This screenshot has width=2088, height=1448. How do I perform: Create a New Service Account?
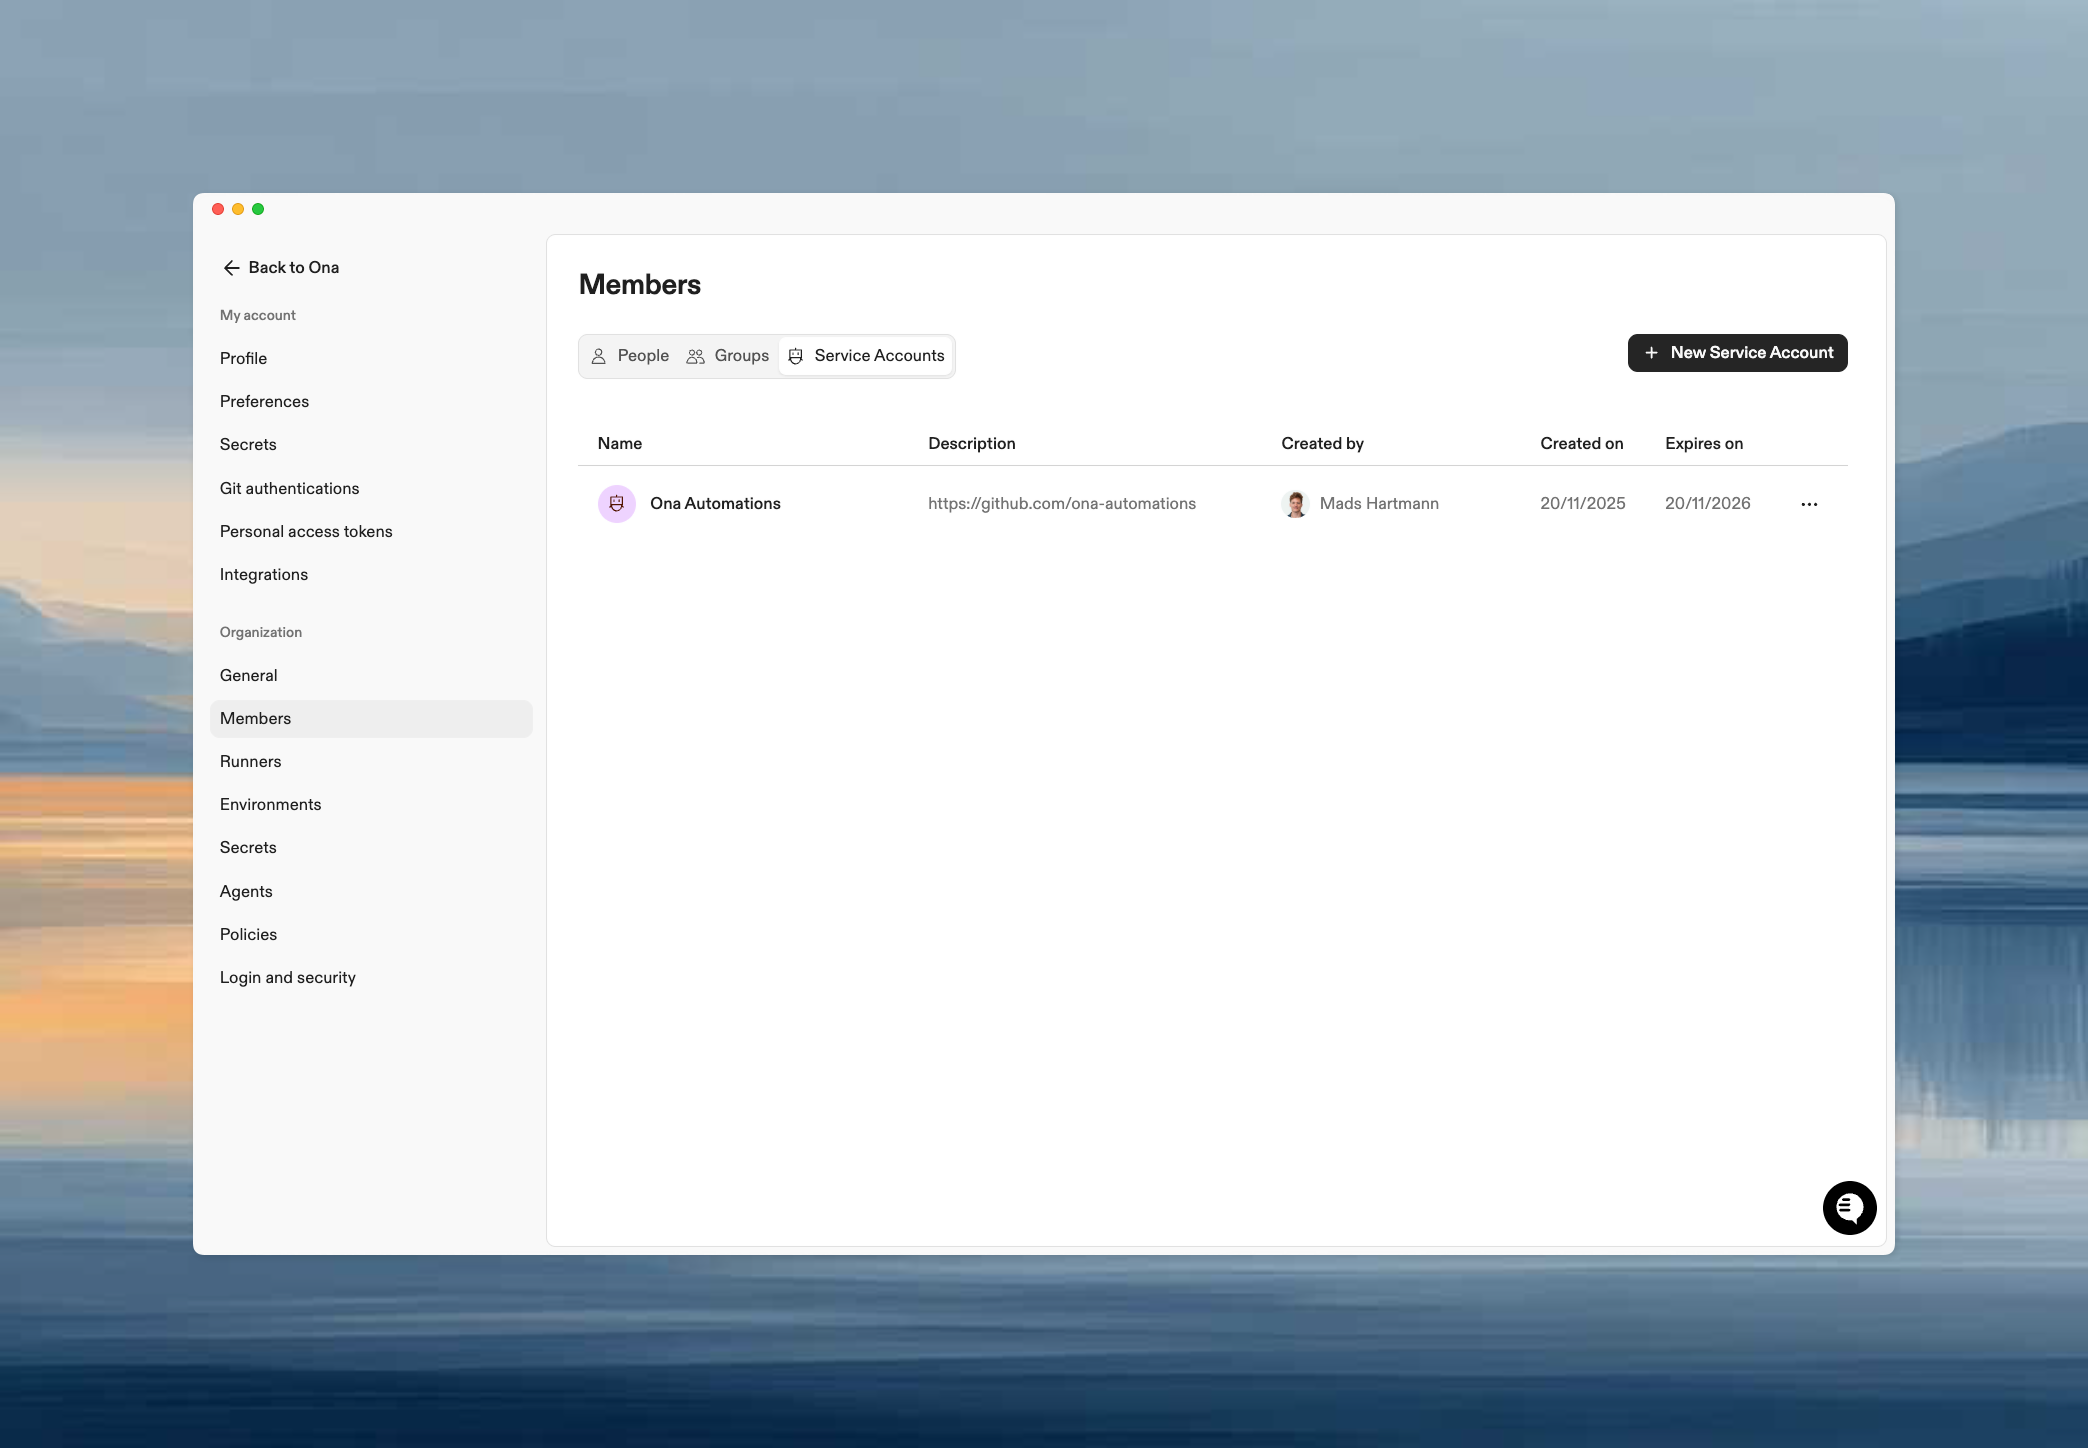click(1737, 353)
